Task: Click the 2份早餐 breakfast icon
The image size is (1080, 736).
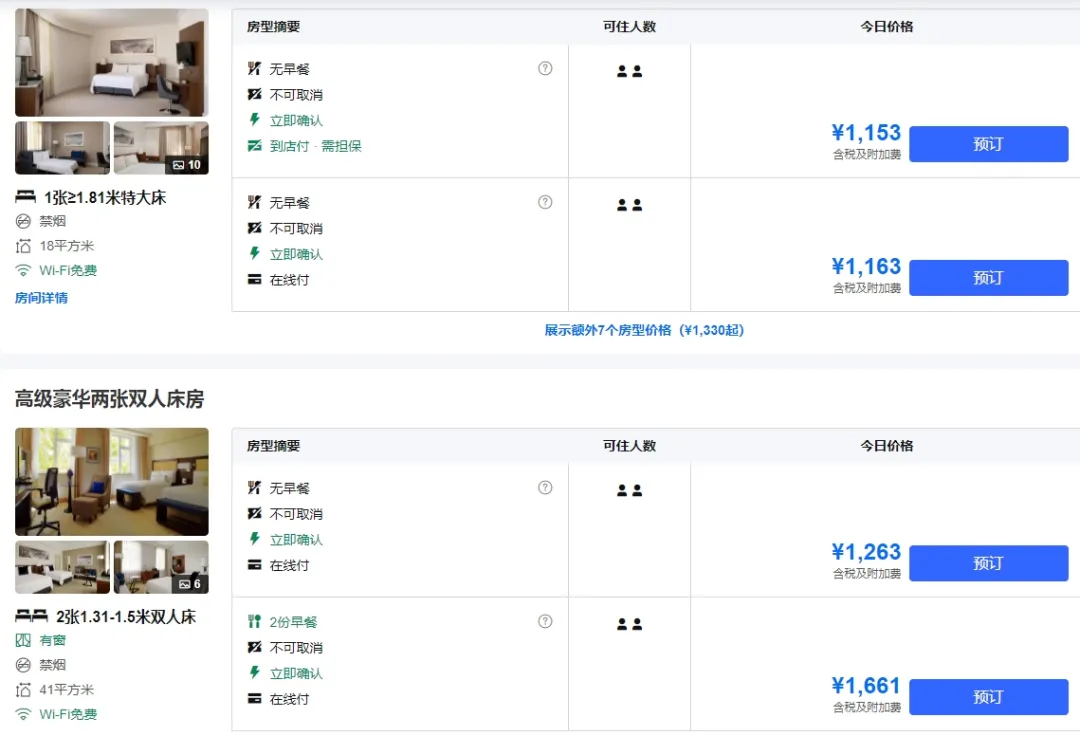Action: coord(254,622)
